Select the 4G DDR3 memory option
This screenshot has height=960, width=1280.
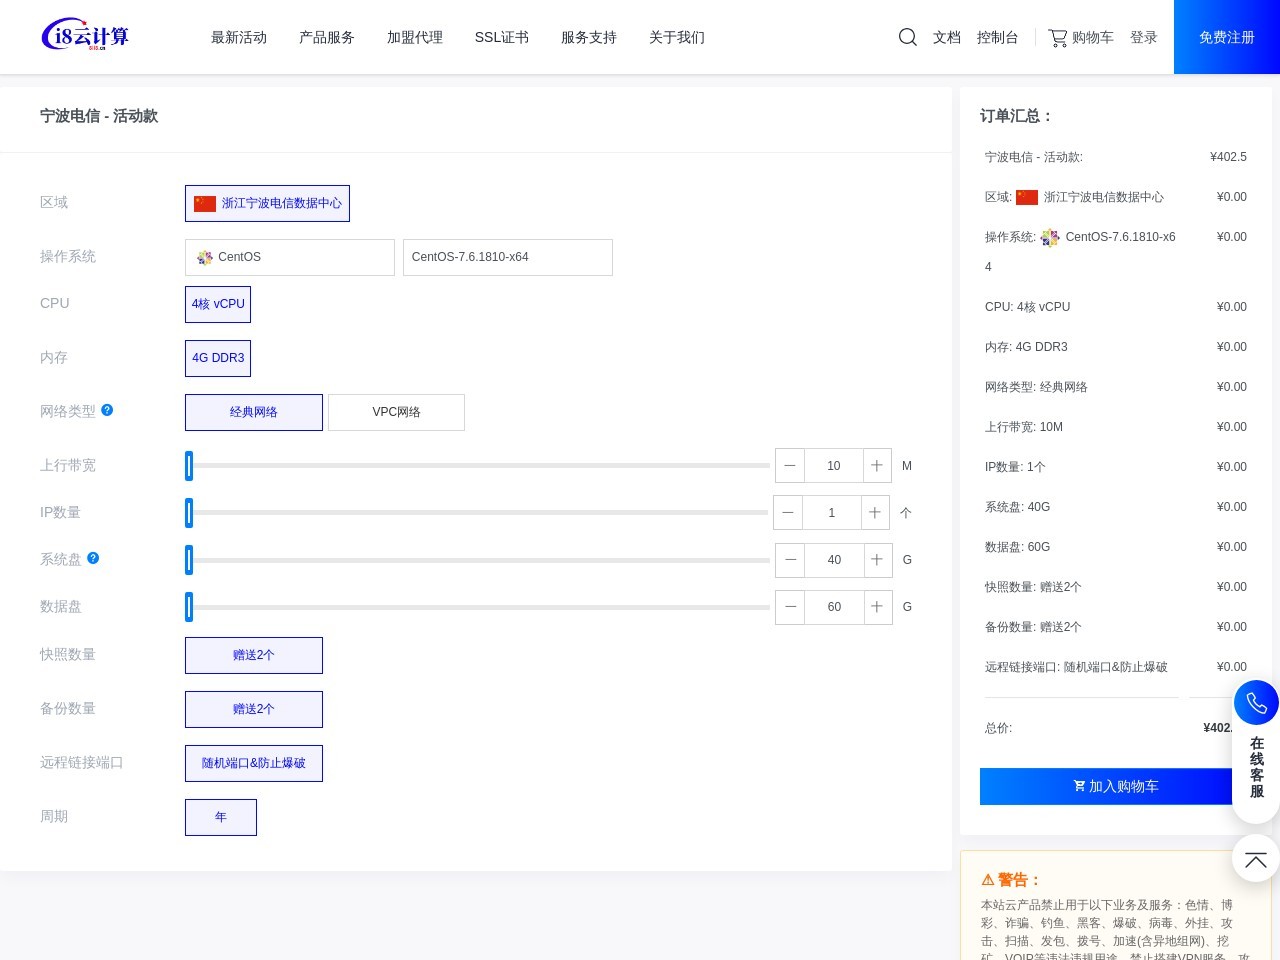point(218,358)
